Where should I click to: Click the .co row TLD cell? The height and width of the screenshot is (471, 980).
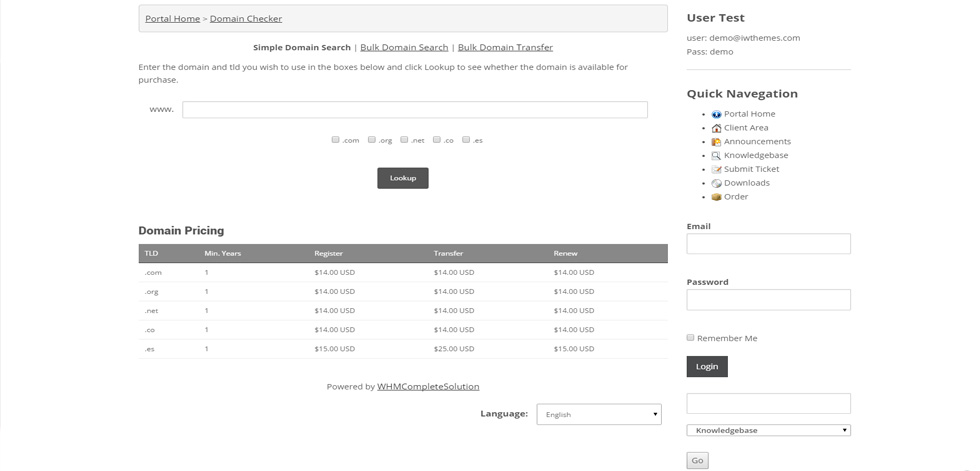[x=149, y=330]
